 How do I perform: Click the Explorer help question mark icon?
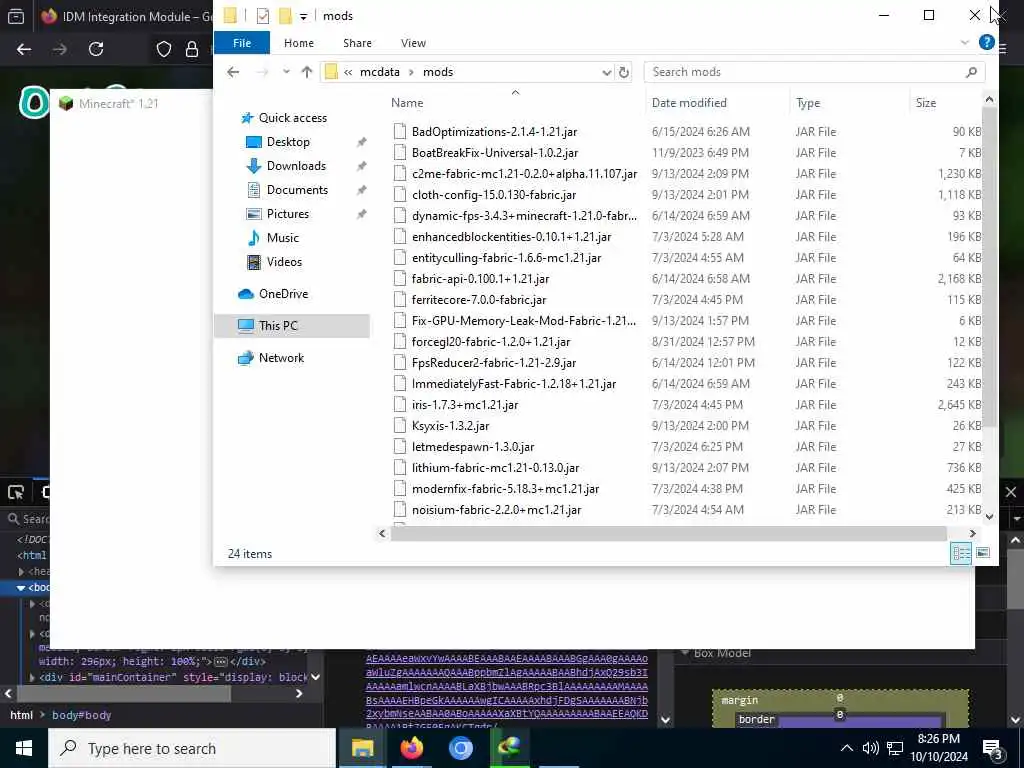(987, 42)
